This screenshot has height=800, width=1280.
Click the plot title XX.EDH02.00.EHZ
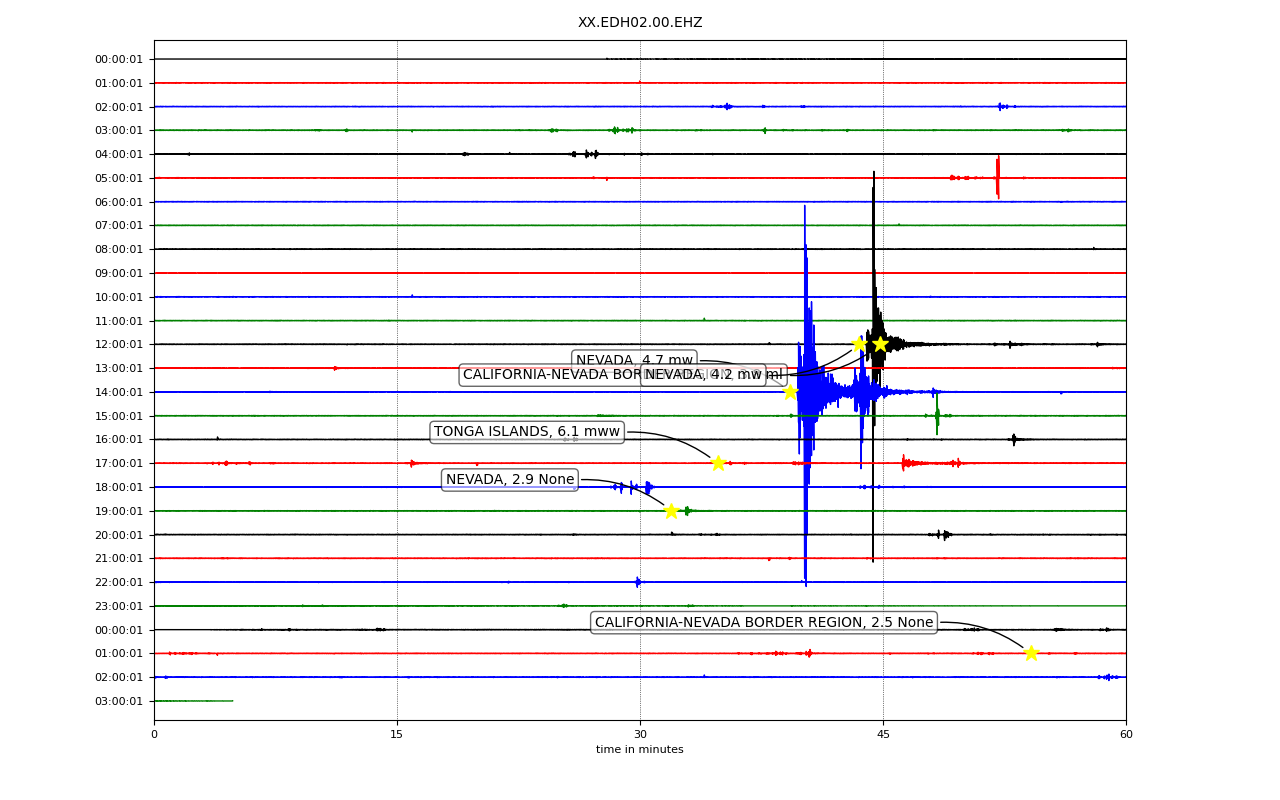point(640,23)
